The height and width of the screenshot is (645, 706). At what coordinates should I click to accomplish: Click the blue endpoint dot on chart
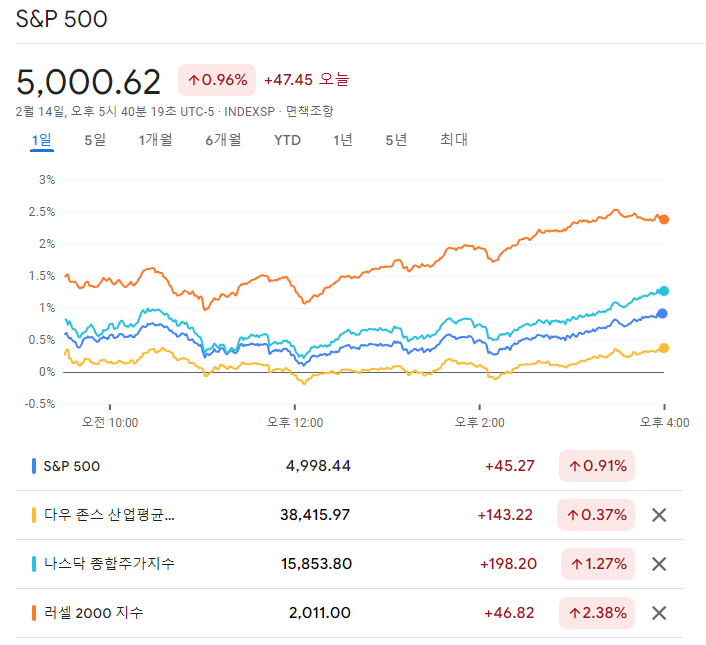(x=662, y=314)
